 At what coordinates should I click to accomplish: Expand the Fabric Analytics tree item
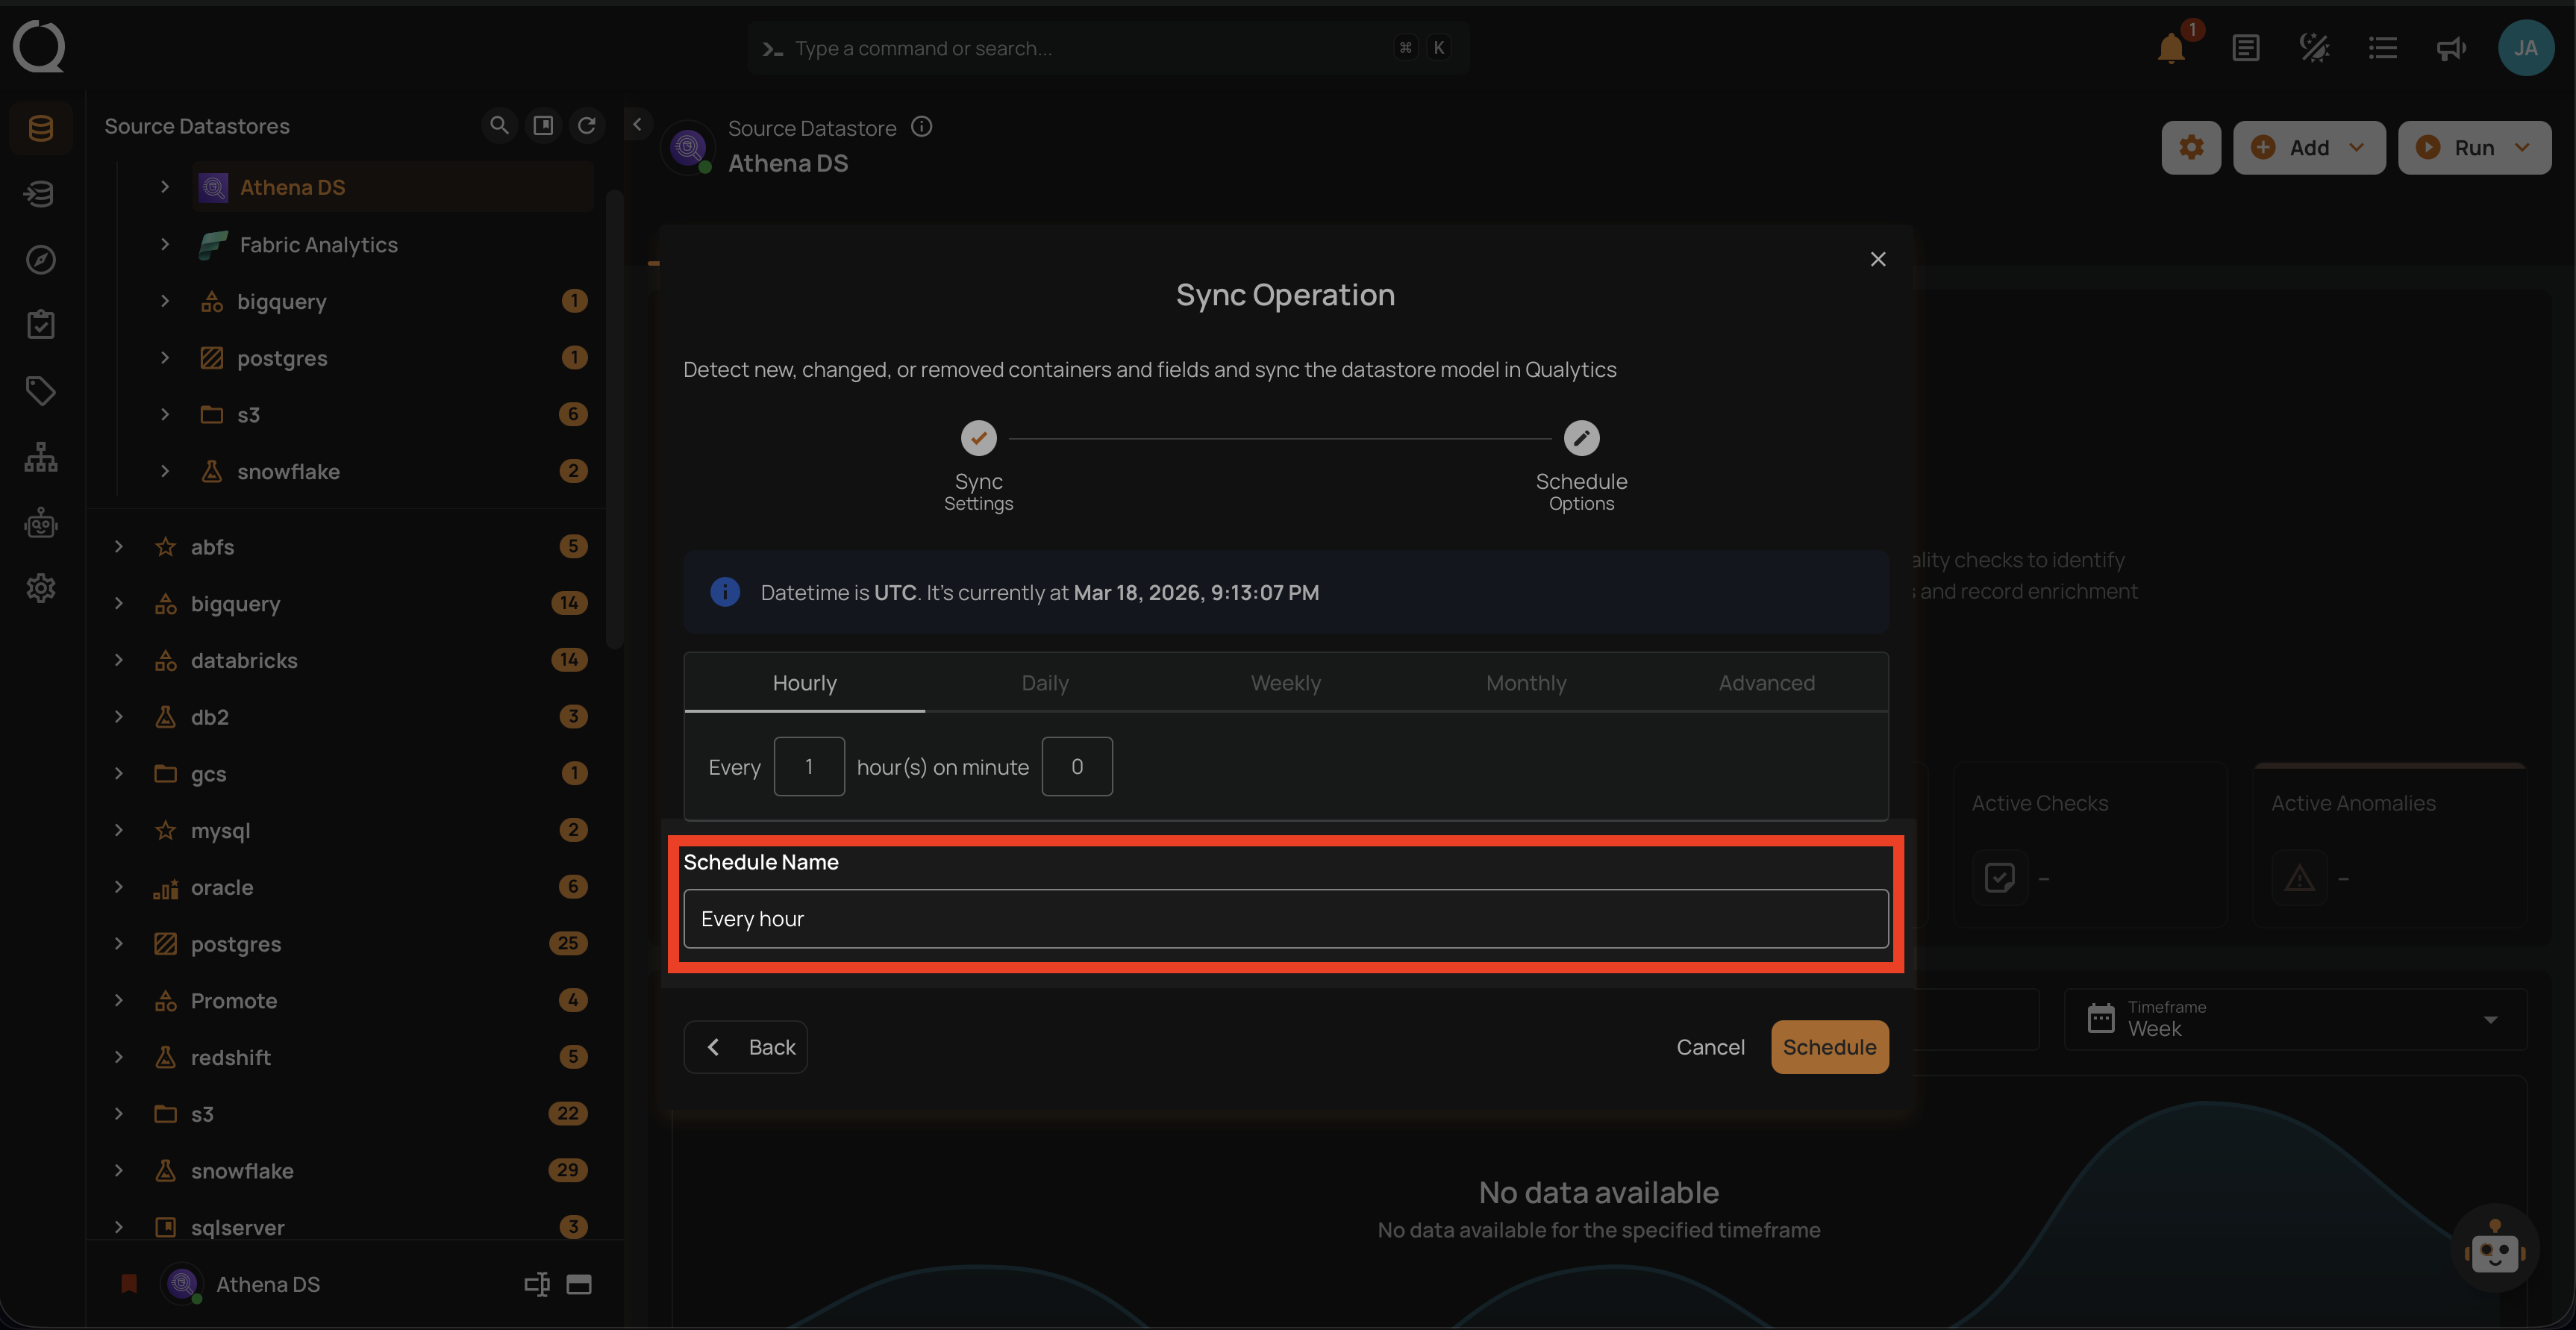[165, 244]
